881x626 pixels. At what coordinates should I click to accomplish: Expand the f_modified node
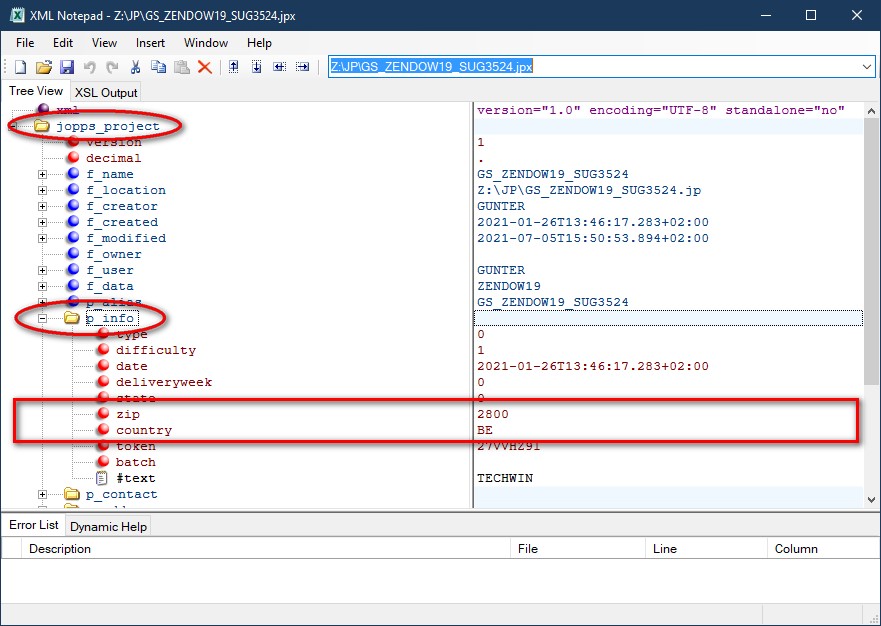click(43, 238)
